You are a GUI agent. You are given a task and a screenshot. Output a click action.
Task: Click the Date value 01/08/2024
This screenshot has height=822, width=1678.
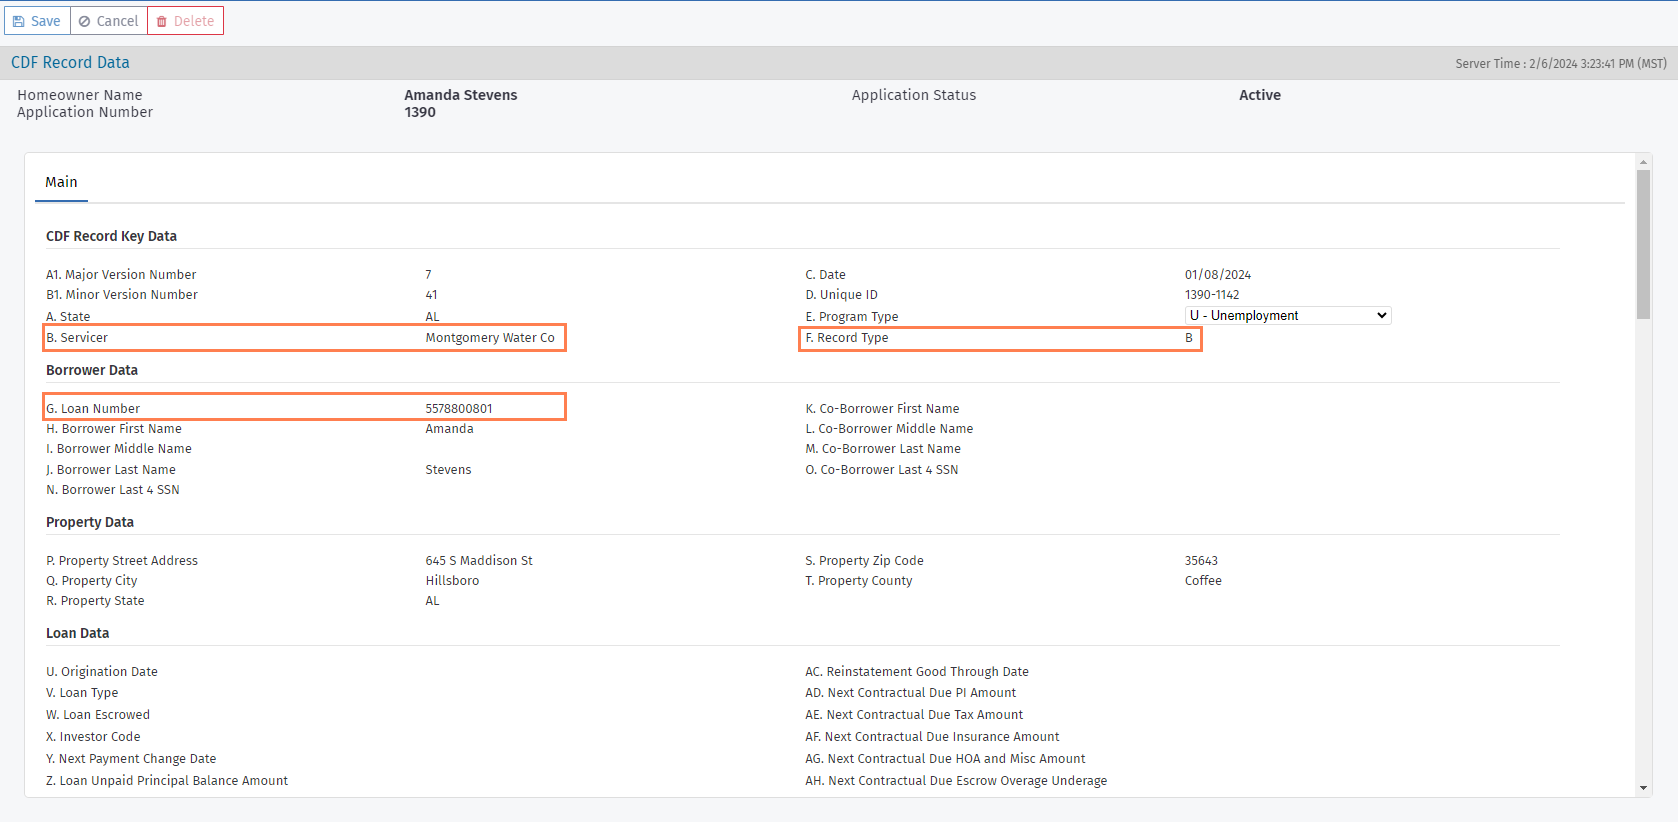(x=1218, y=275)
